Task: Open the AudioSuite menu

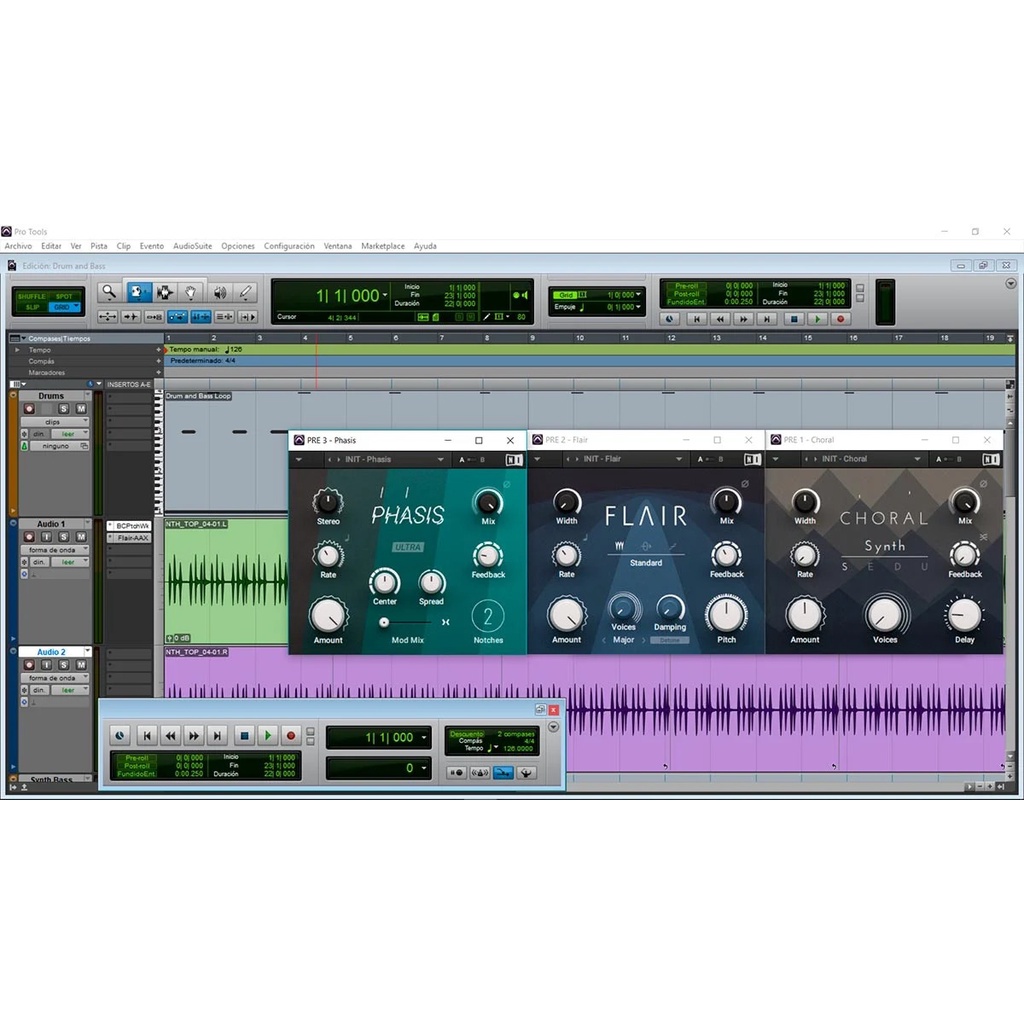Action: tap(193, 246)
